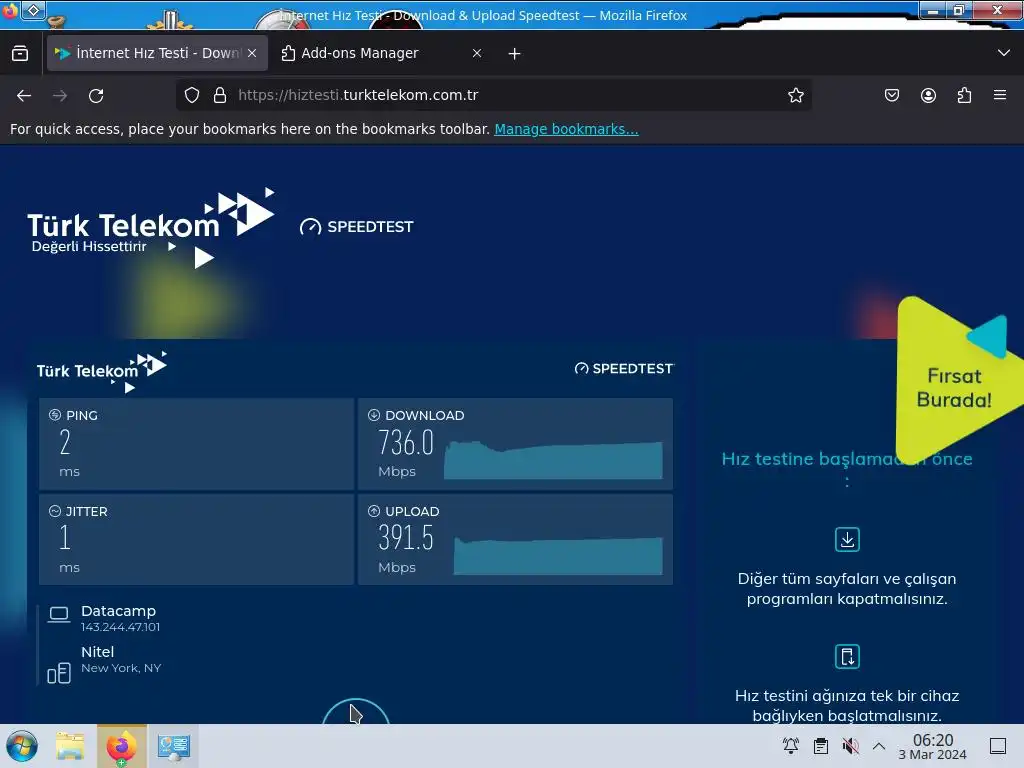Click the download-tray icon above Diğer tüm sayfaları
Image resolution: width=1024 pixels, height=768 pixels.
coord(847,539)
